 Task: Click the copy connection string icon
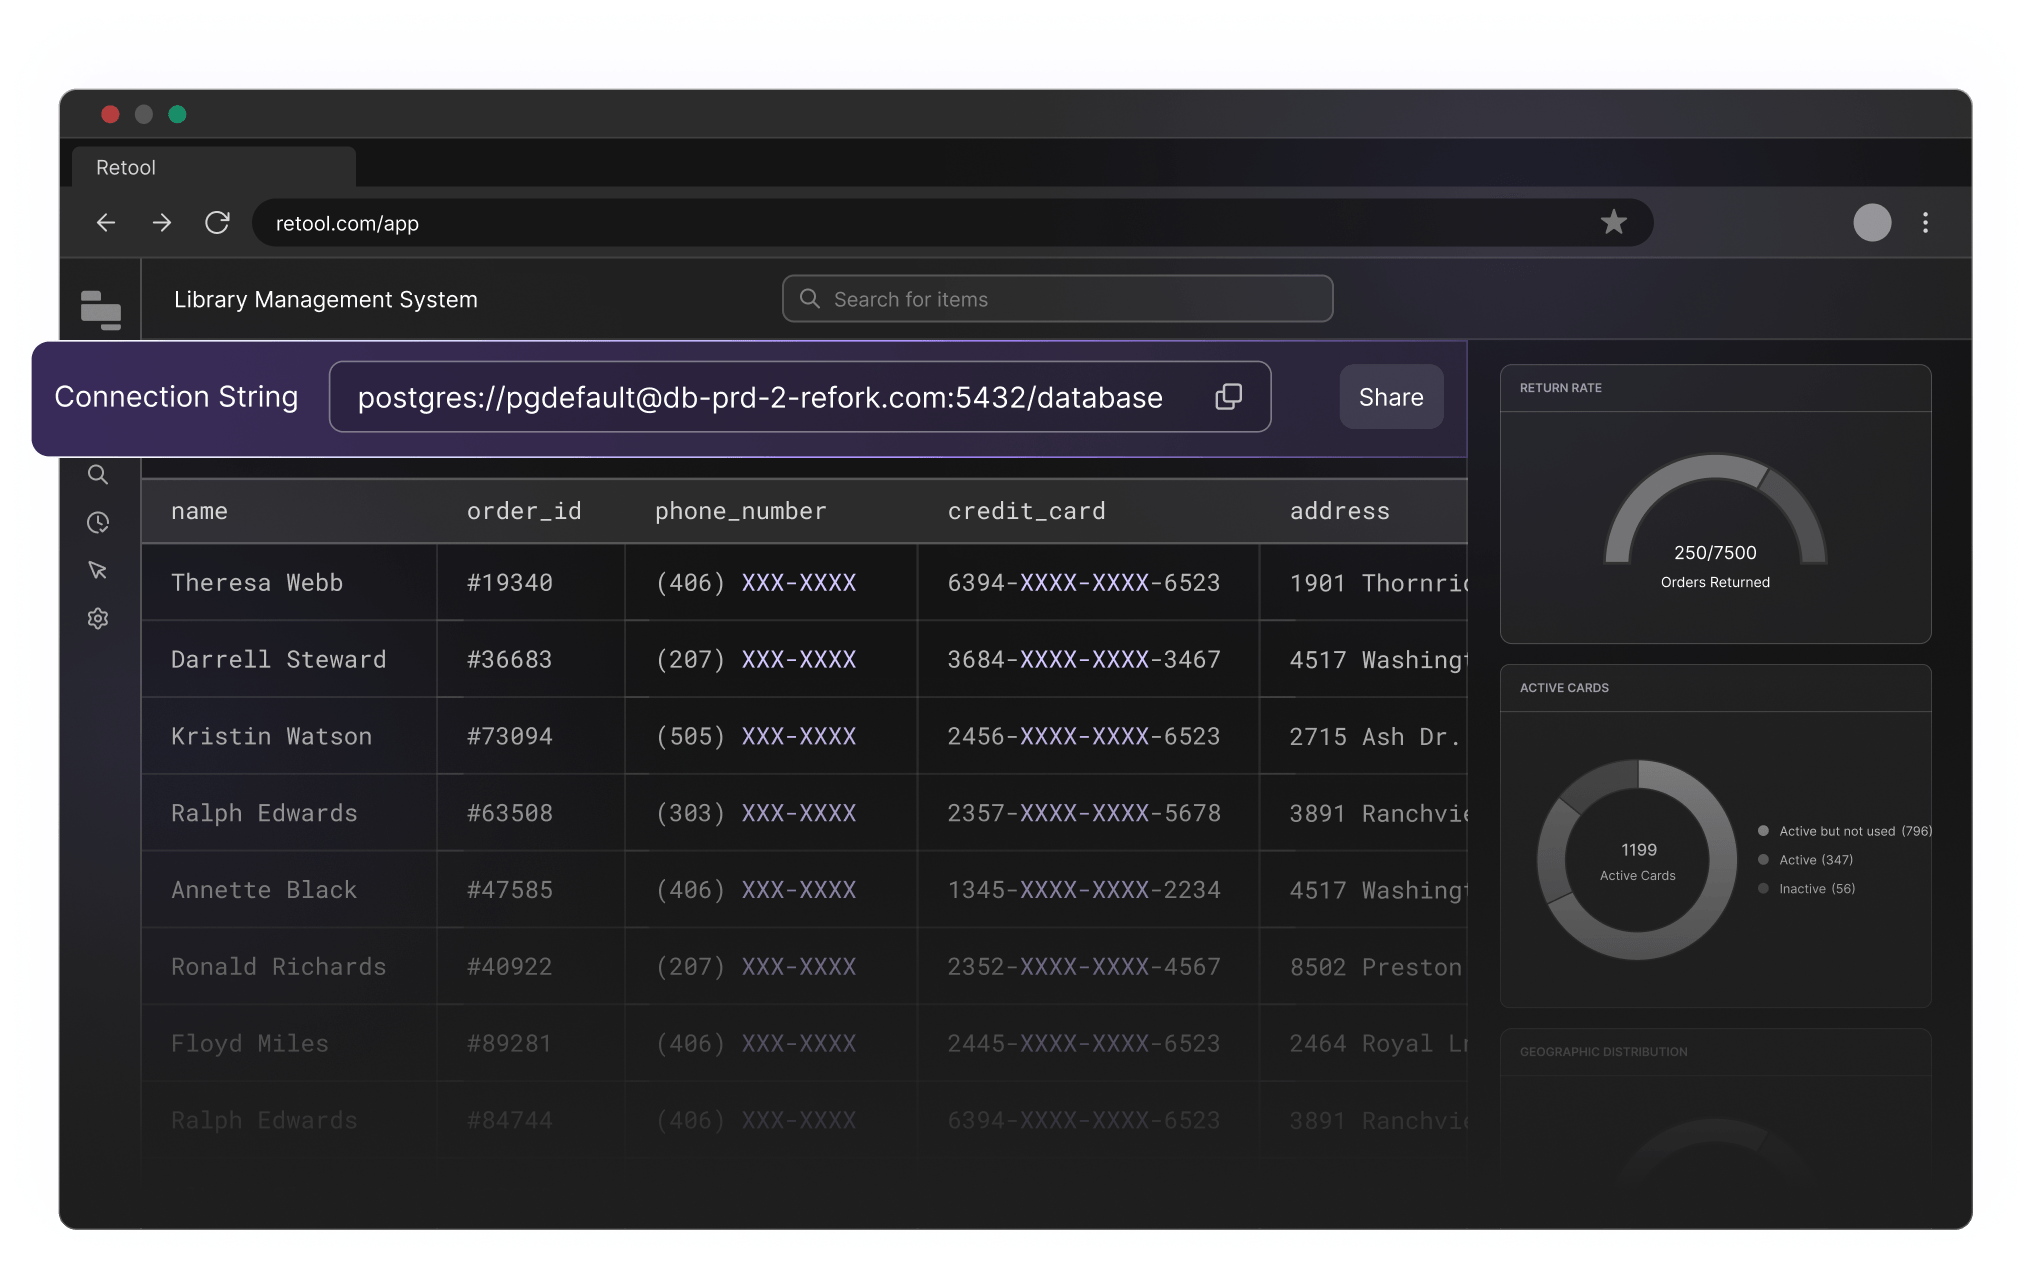click(1228, 397)
